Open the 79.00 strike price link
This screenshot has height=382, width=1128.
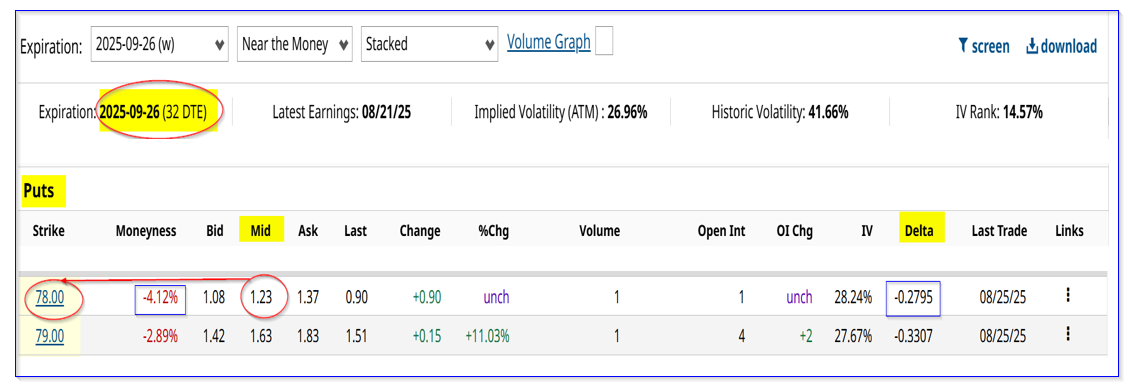pyautogui.click(x=49, y=335)
